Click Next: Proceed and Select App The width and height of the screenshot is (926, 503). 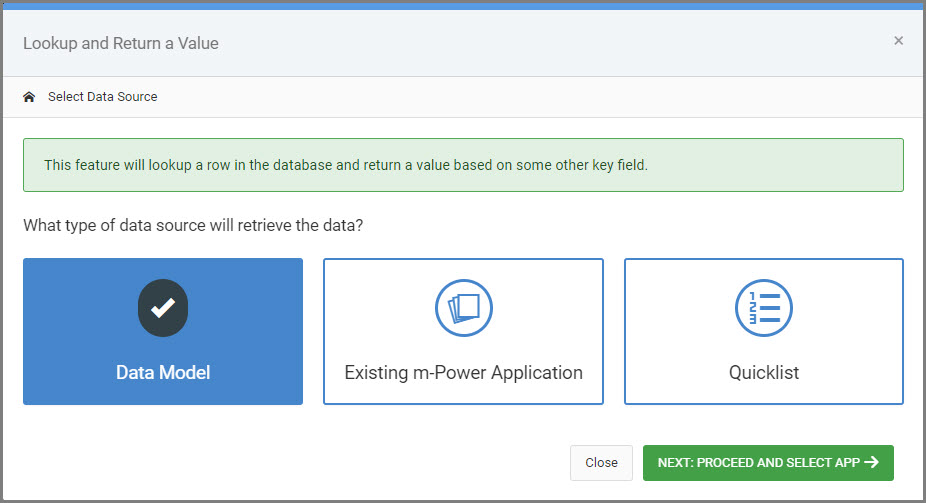point(768,463)
